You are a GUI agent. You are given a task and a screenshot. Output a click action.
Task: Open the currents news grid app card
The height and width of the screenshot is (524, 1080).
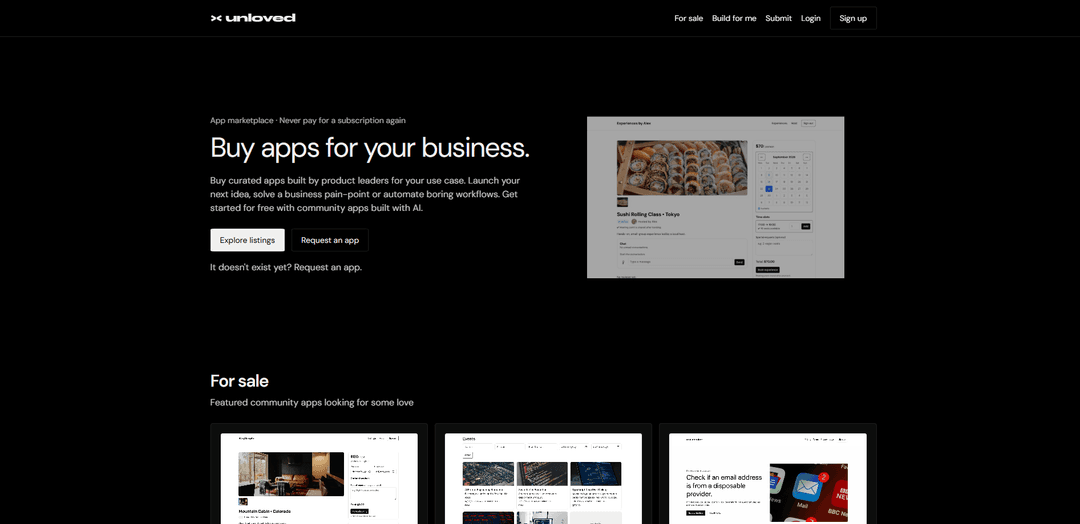click(x=543, y=474)
